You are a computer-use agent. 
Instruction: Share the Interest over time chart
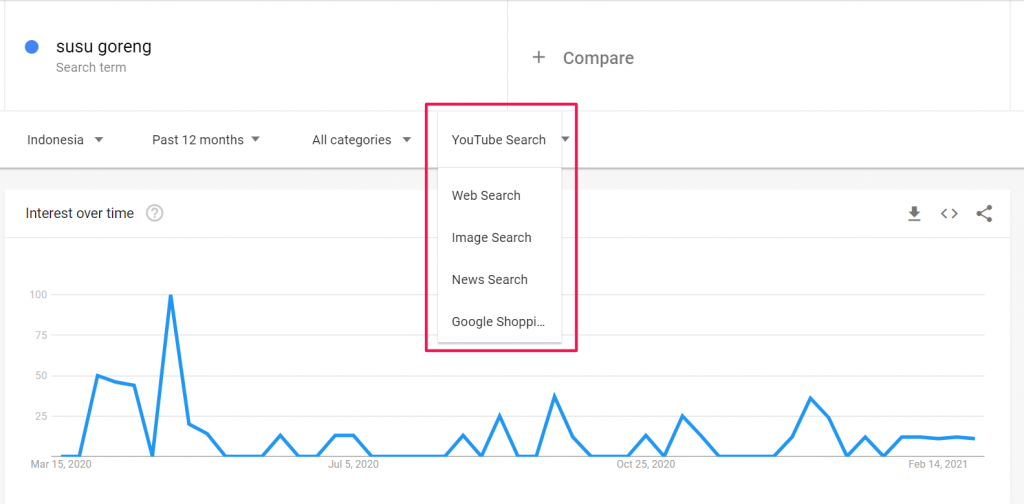[984, 213]
